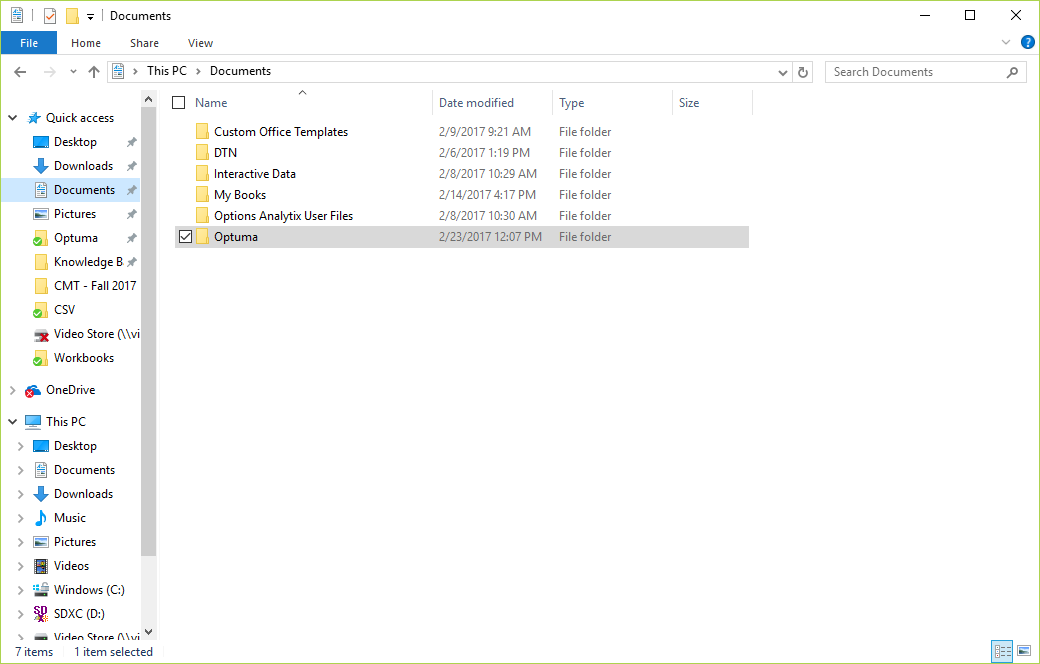Click navigation pane scrollbar up arrow
This screenshot has height=664, width=1040.
pyautogui.click(x=149, y=100)
